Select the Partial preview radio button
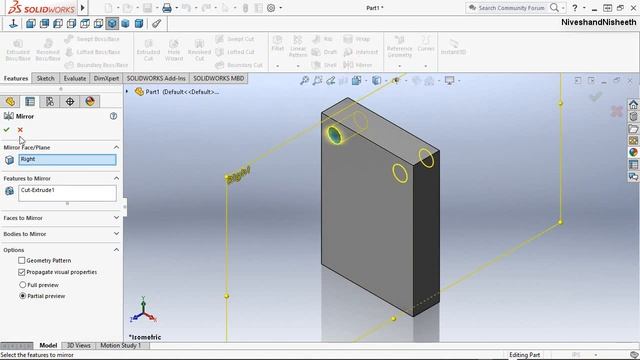The width and height of the screenshot is (640, 360). (x=23, y=296)
